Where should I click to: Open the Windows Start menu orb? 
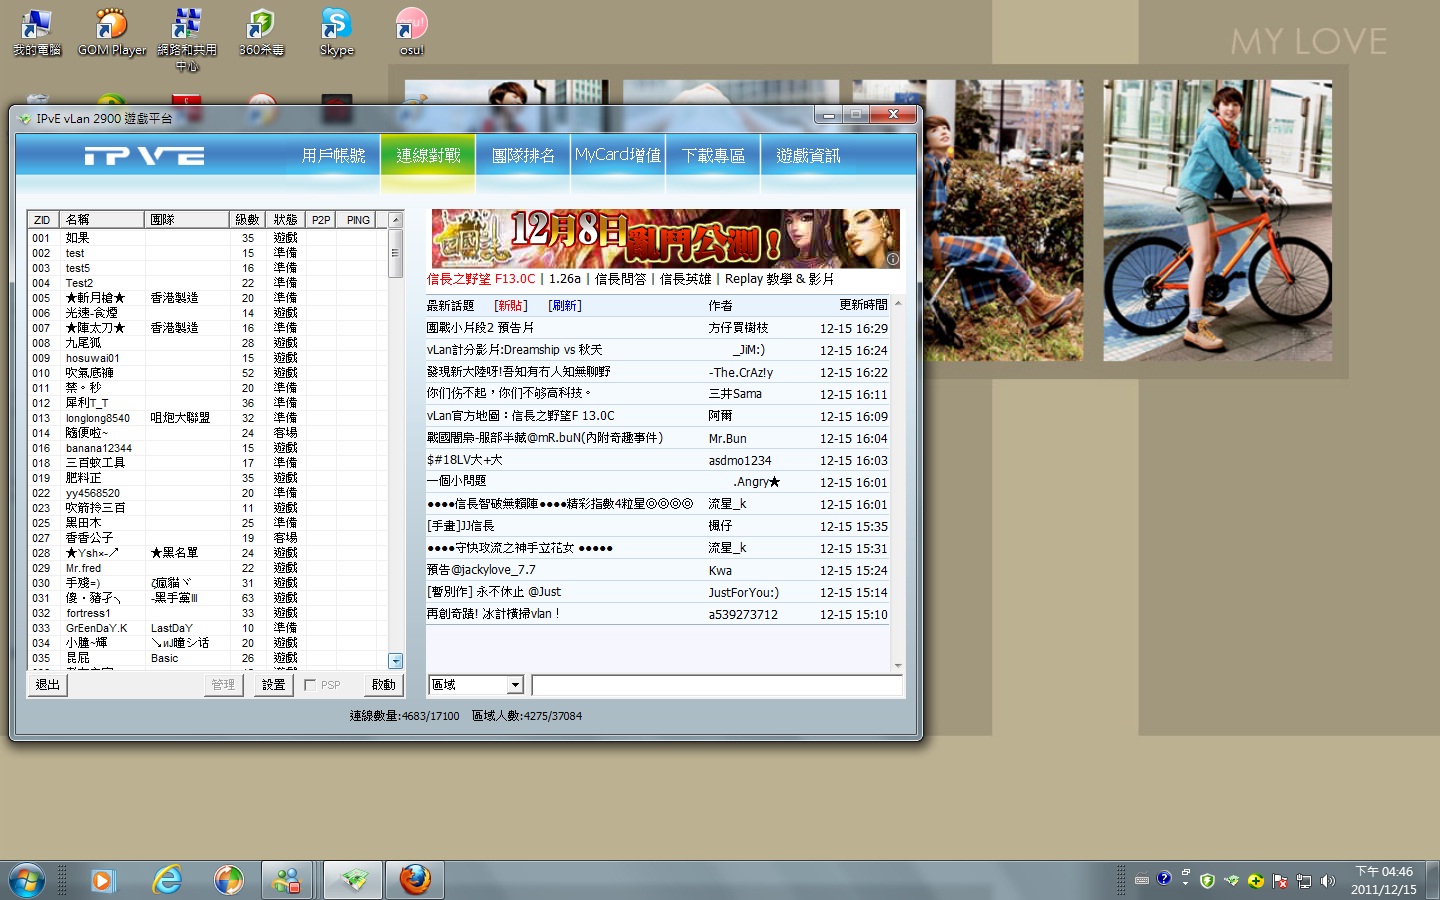coord(27,881)
